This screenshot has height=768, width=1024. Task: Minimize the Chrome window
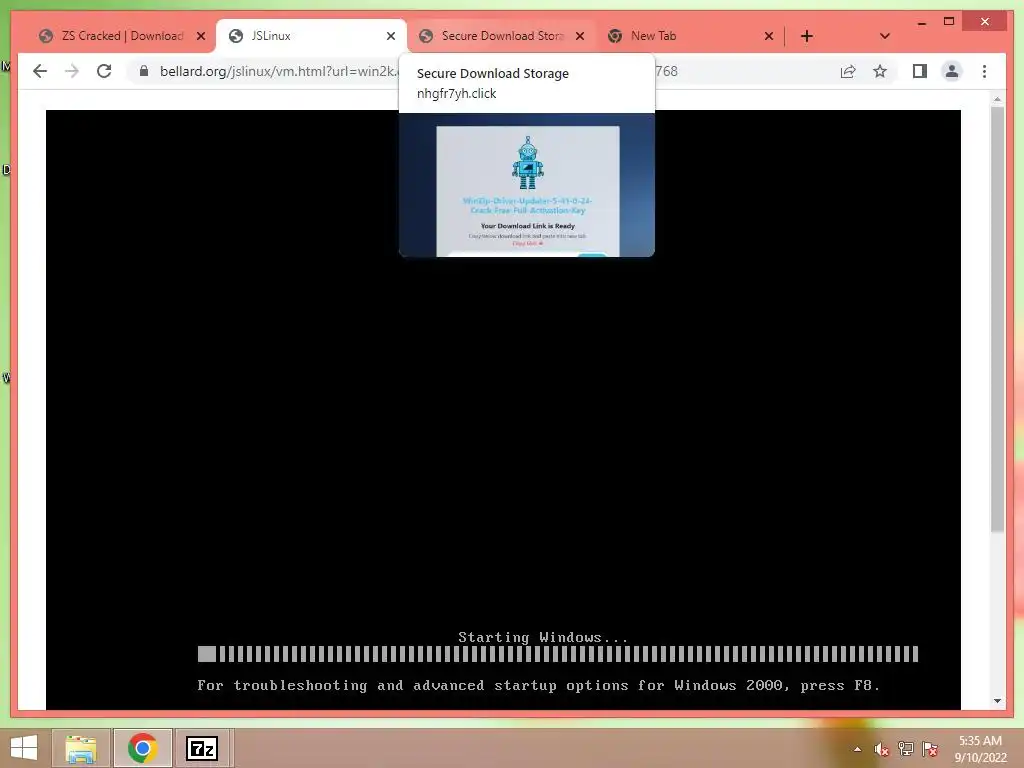(921, 22)
